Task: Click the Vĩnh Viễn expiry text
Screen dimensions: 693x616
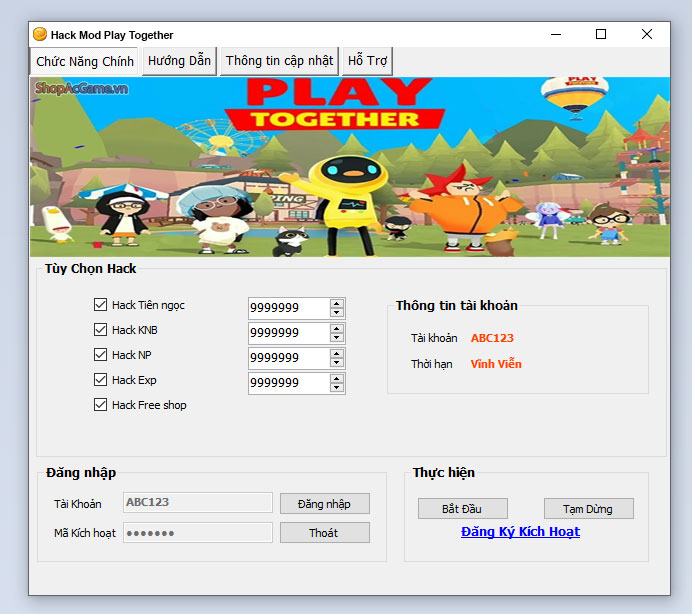Action: point(496,364)
